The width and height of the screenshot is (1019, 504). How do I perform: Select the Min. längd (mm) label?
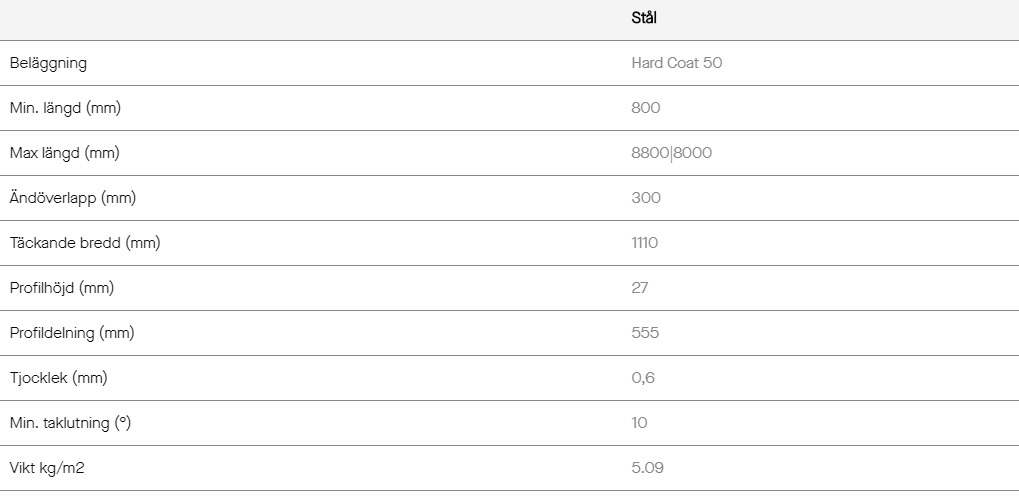tap(65, 108)
